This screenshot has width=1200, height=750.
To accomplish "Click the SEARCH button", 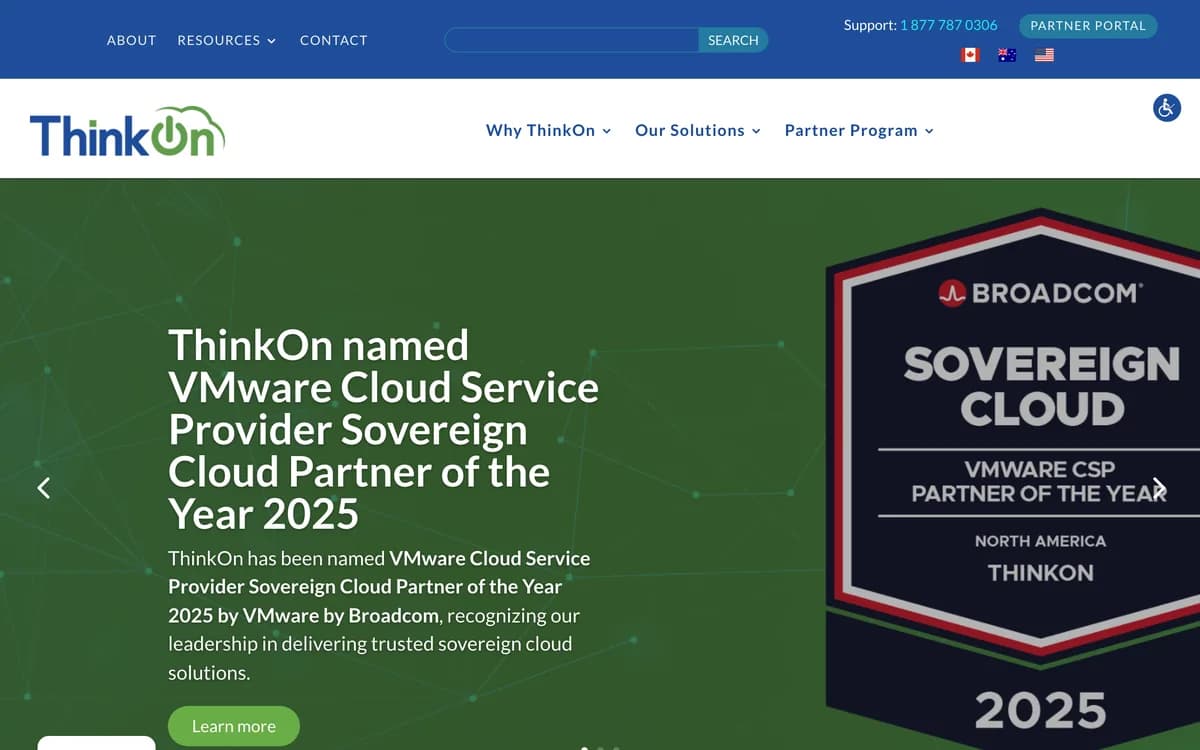I will (733, 40).
